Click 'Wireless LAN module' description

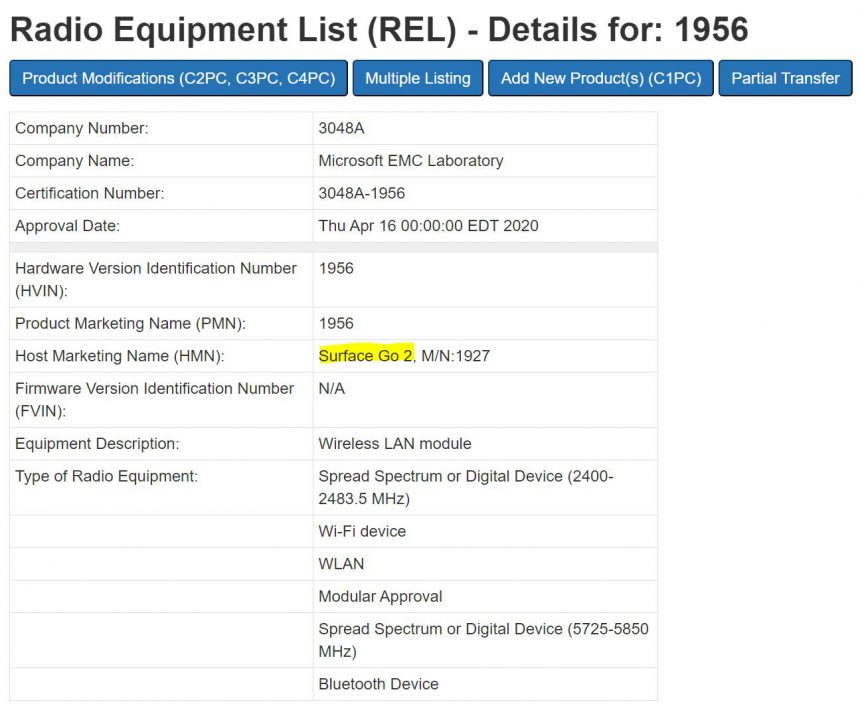395,443
